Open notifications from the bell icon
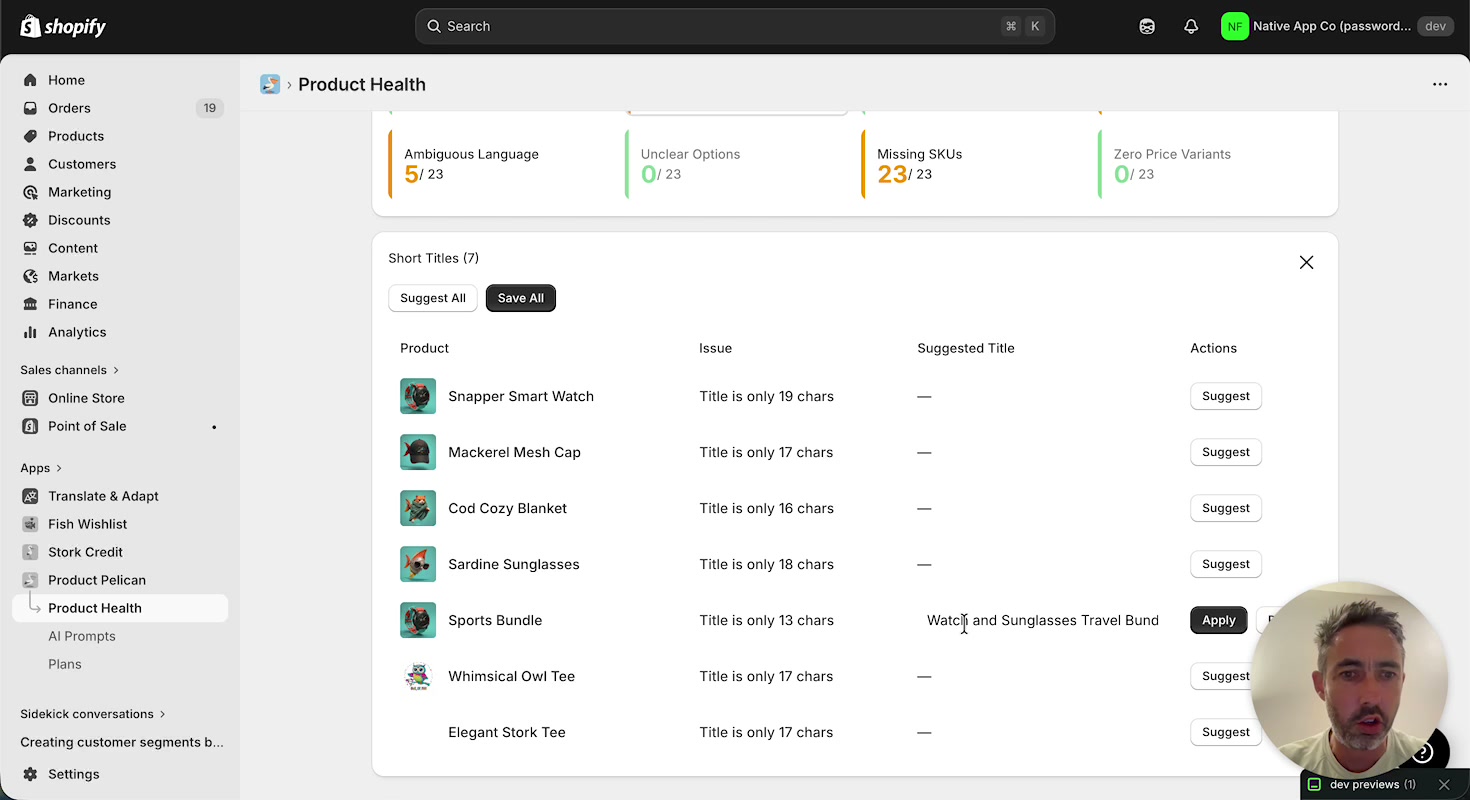Image resolution: width=1470 pixels, height=800 pixels. pos(1191,26)
